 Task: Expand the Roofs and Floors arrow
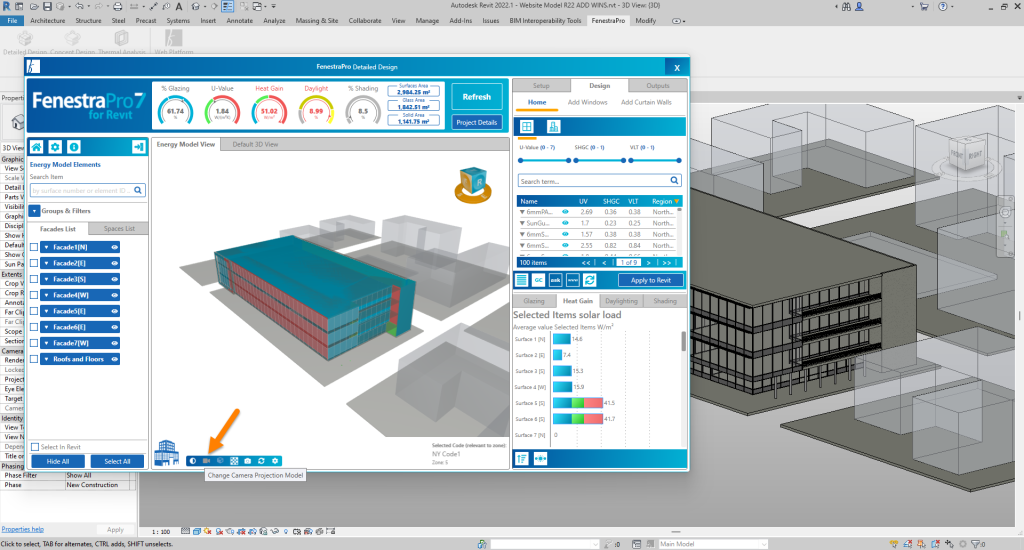point(46,359)
